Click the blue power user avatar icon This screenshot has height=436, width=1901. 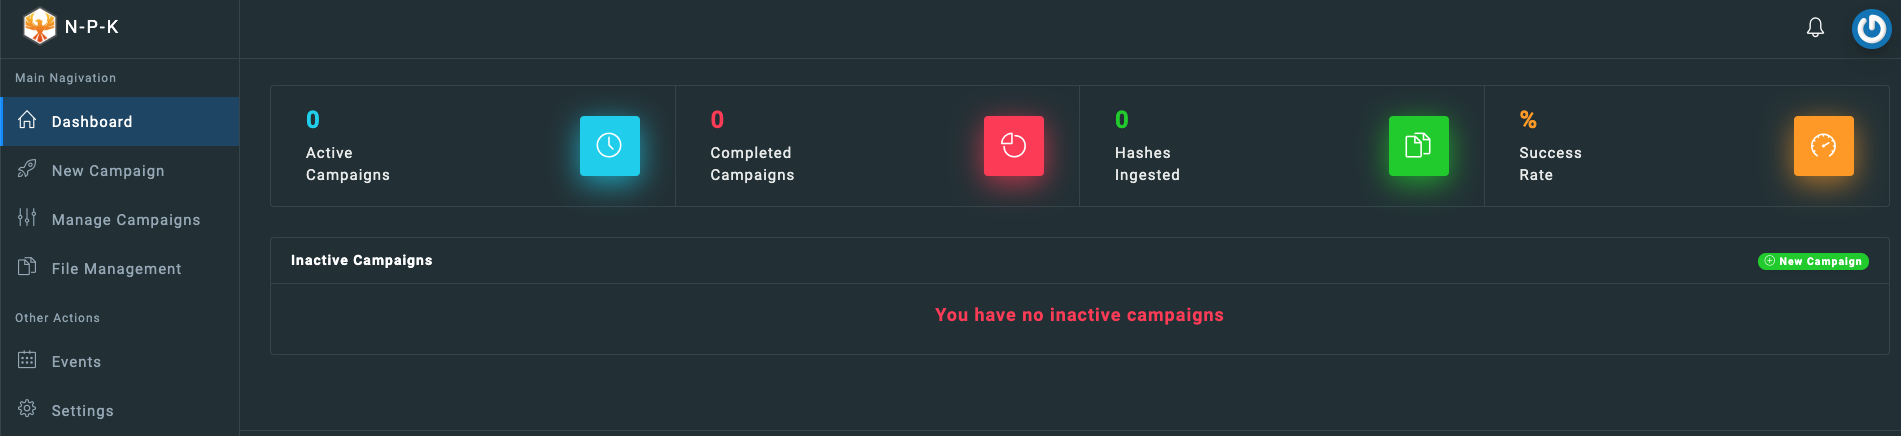1871,29
